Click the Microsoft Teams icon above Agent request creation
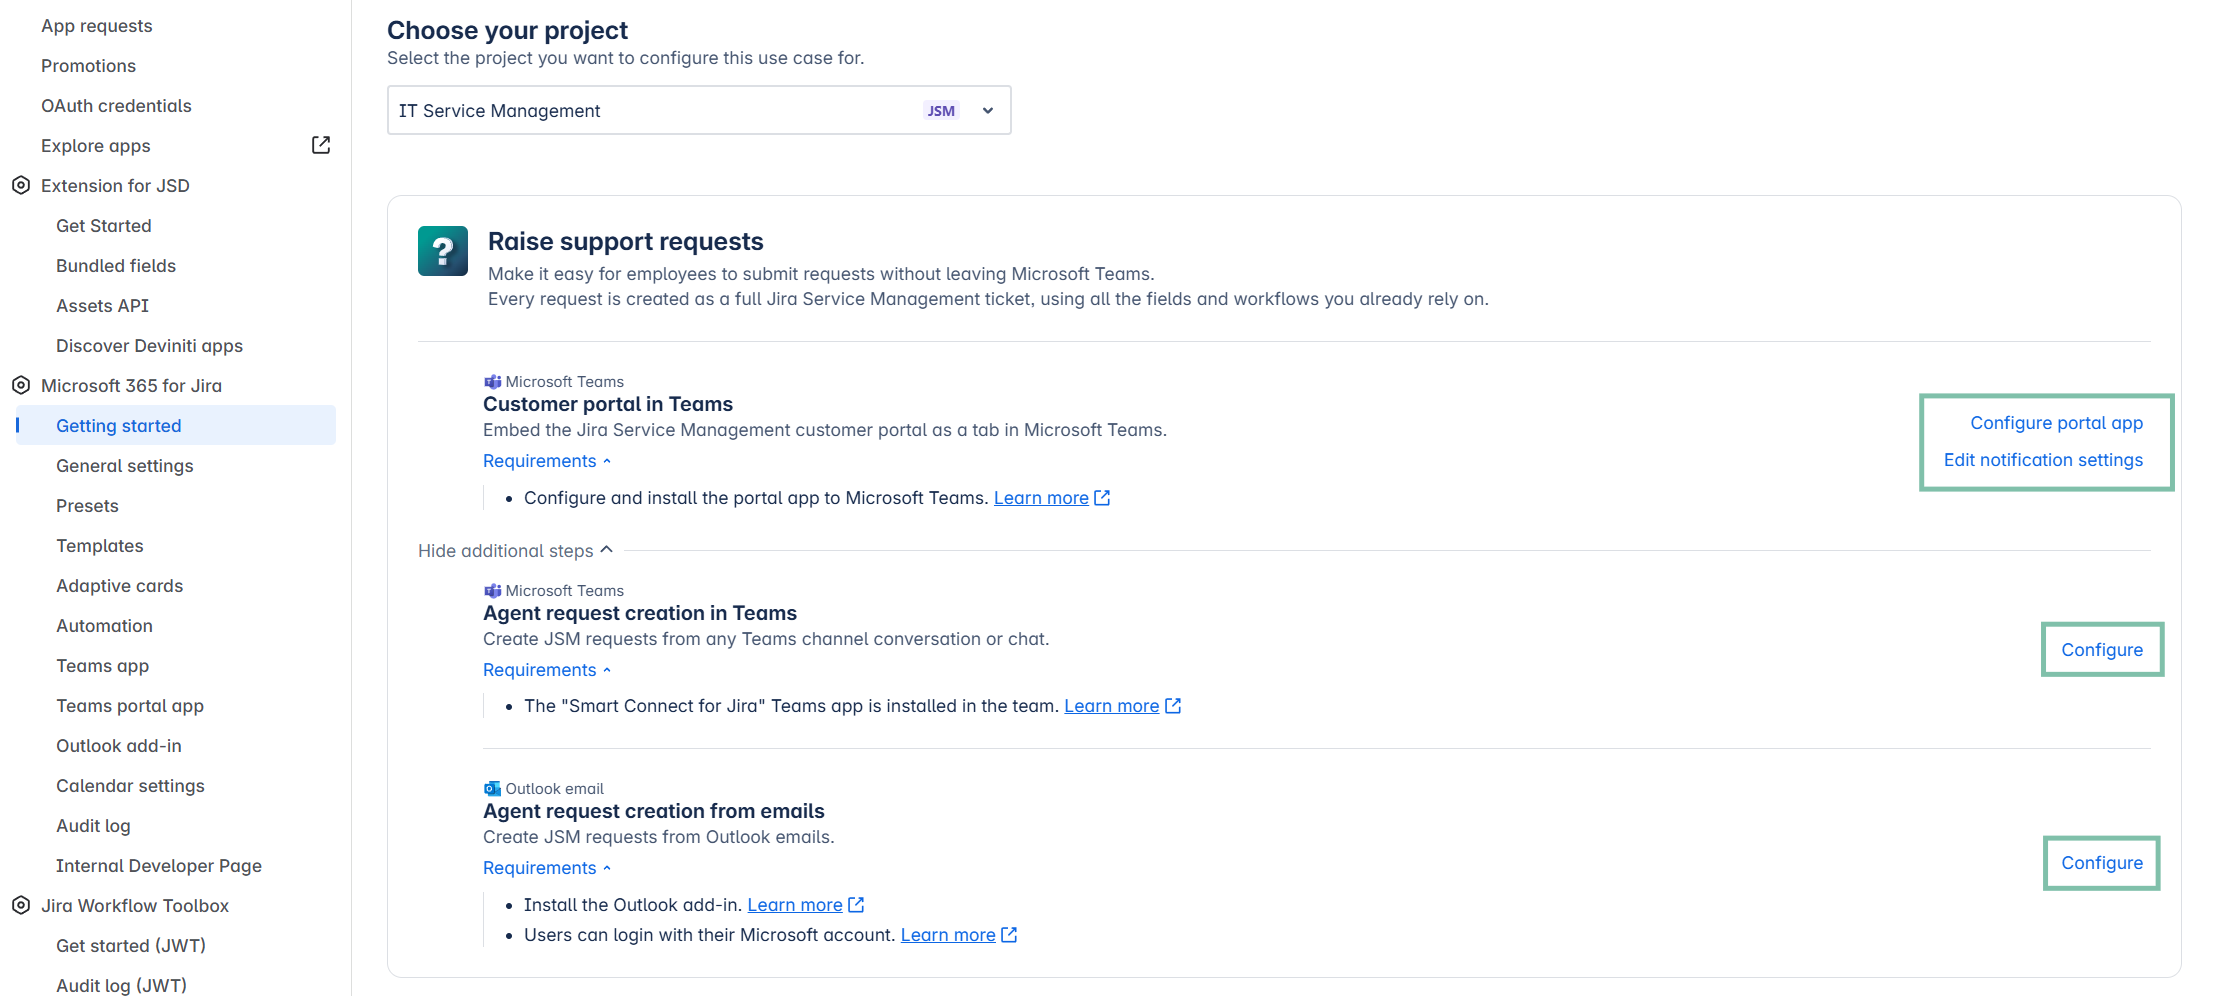 [492, 591]
